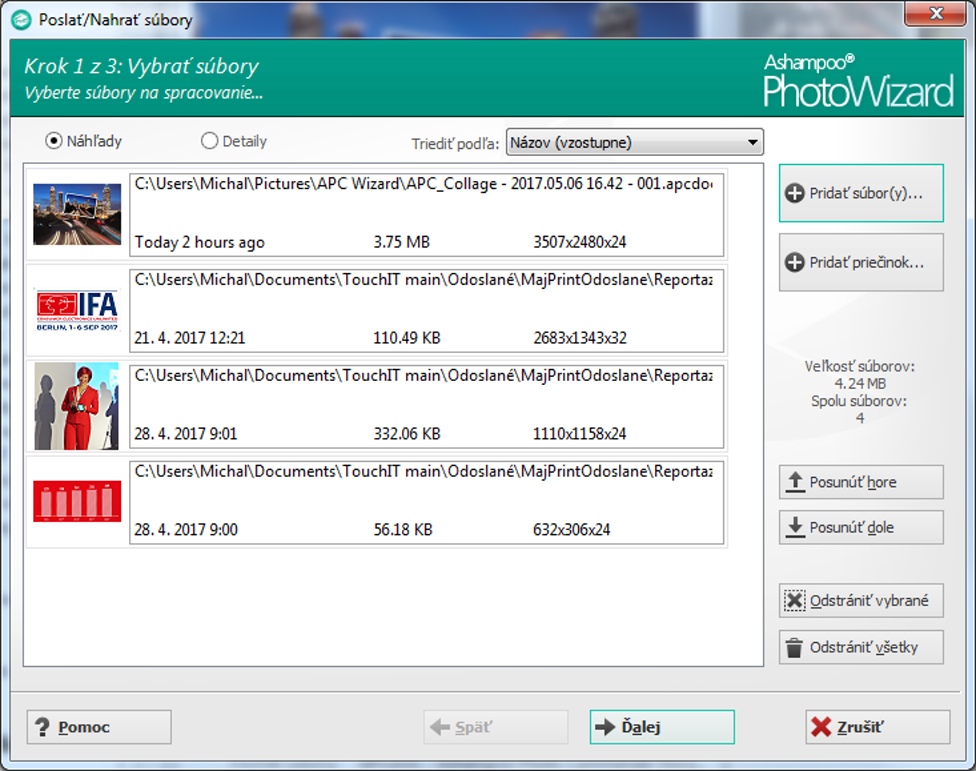The image size is (976, 771).
Task: Open the Triediť podľa sort dropdown
Action: (x=634, y=142)
